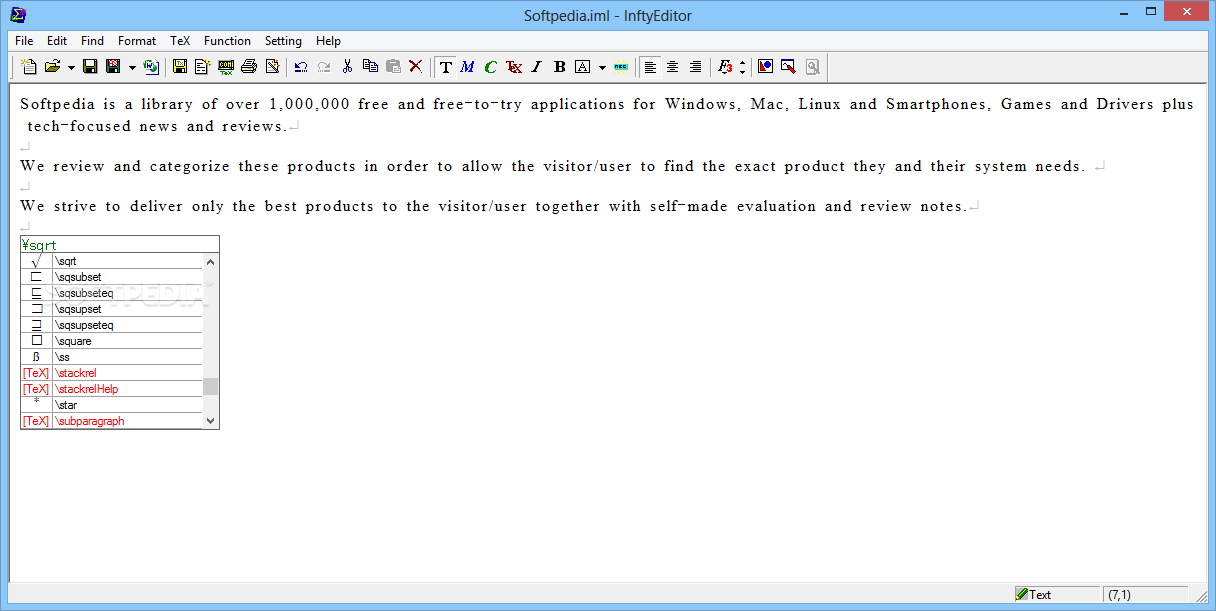The image size is (1216, 611).
Task: Click the Text mode status bar indicator
Action: pos(1055,594)
